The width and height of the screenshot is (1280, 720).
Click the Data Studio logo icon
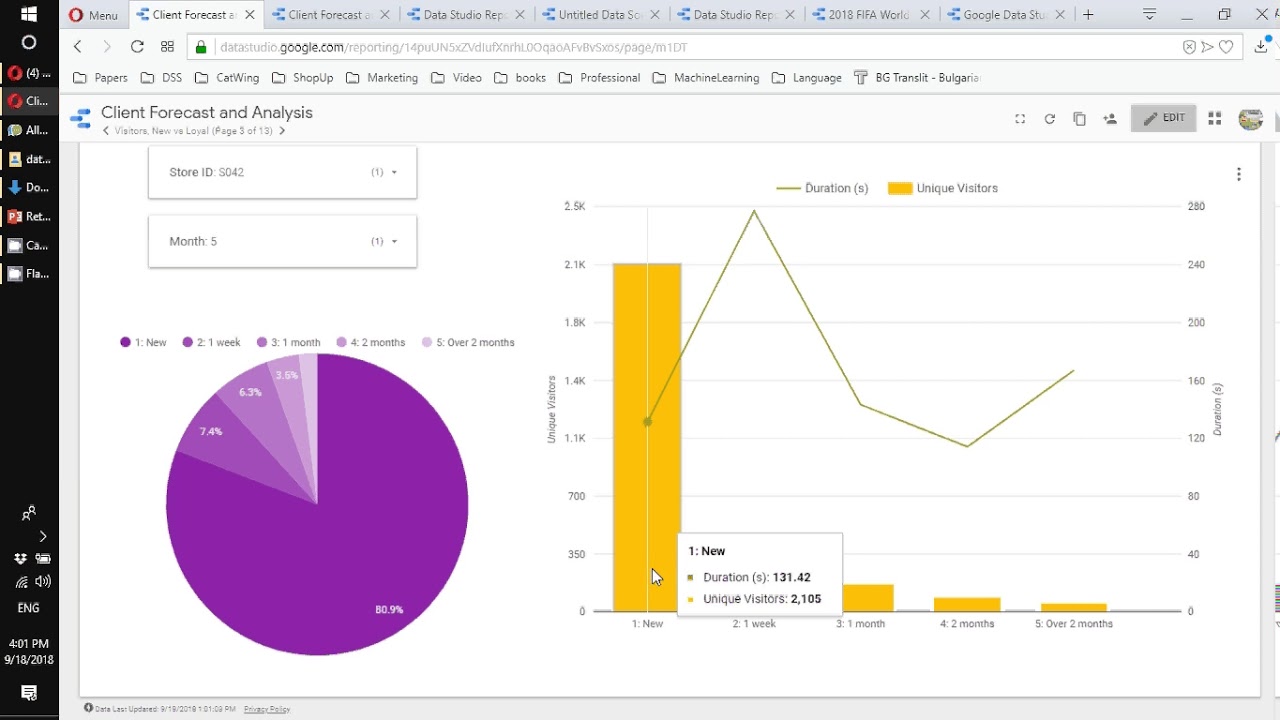point(80,120)
